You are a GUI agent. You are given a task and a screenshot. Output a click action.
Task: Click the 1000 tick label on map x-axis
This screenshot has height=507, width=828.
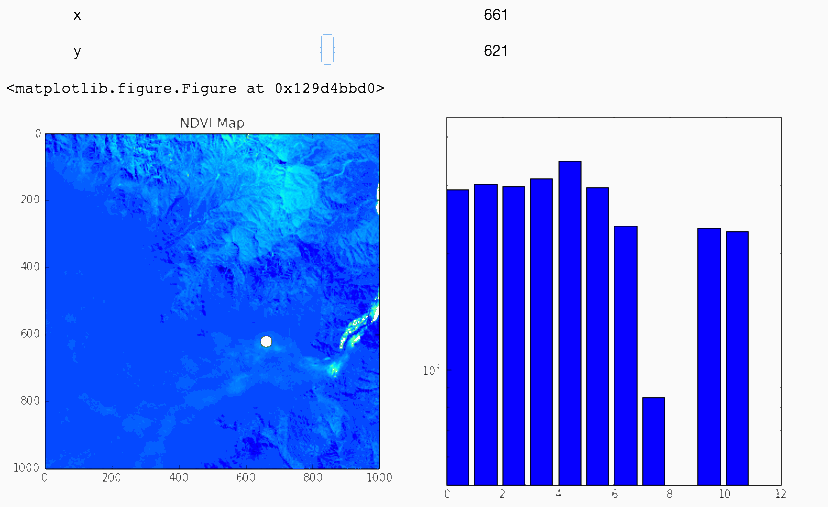(x=379, y=477)
